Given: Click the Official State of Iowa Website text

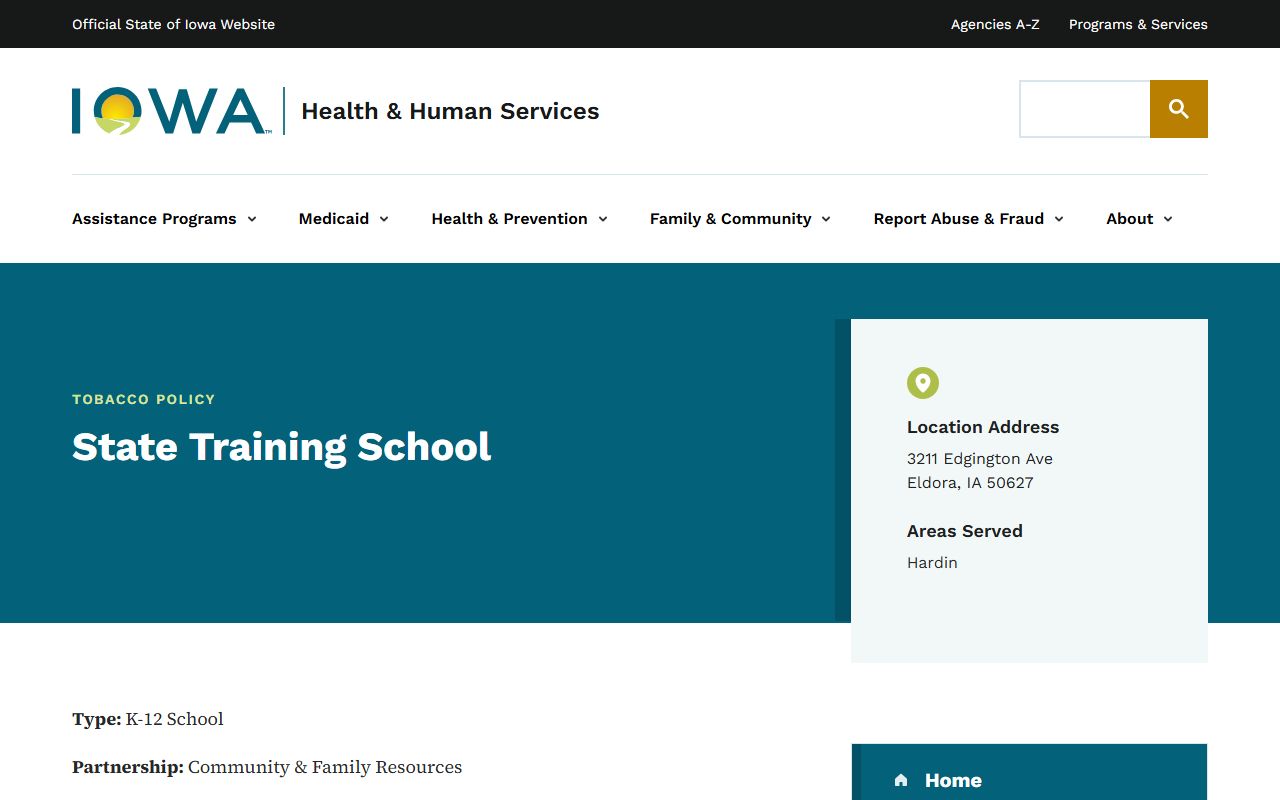Looking at the screenshot, I should tap(173, 24).
